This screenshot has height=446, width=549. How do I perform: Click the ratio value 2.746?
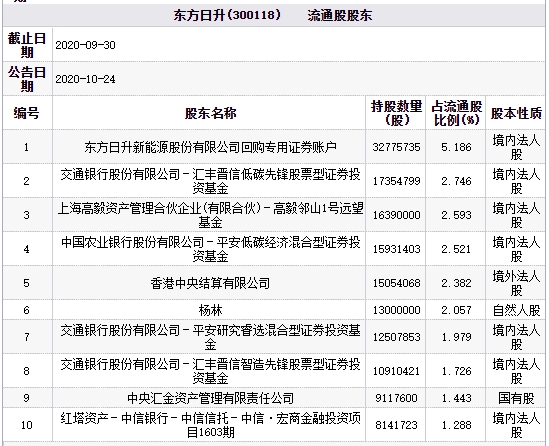[x=456, y=181]
